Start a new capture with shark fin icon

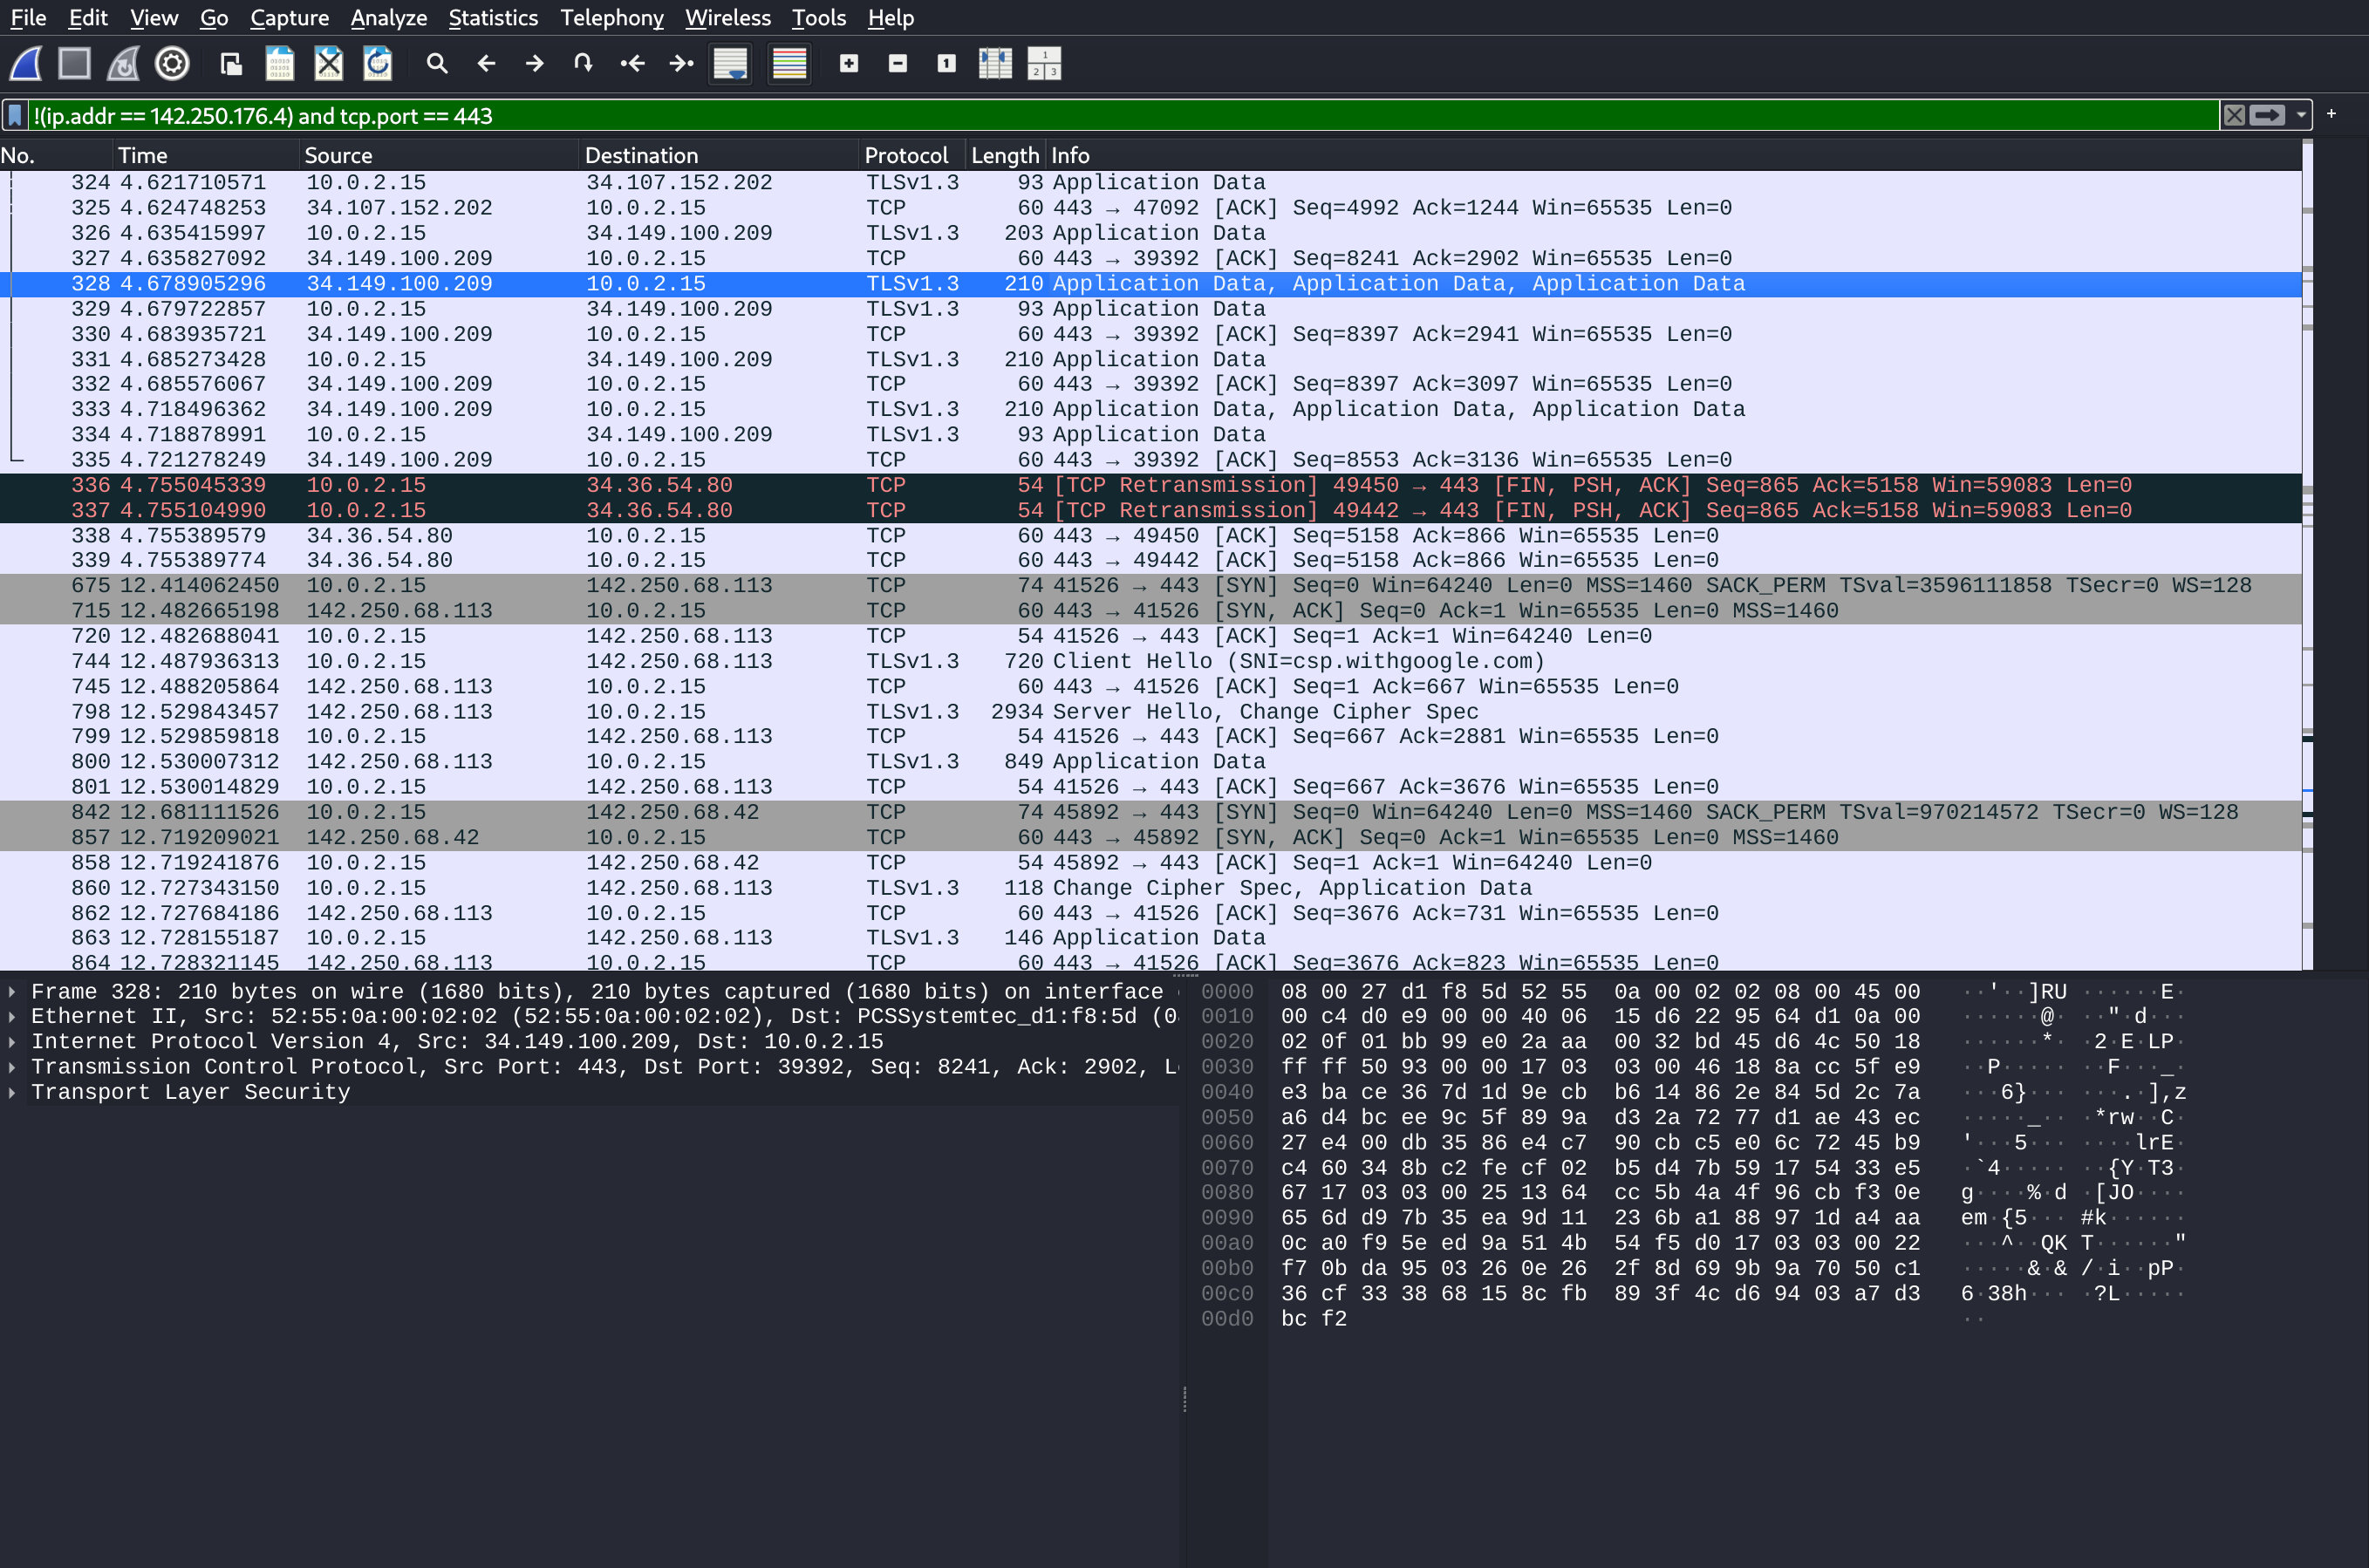click(26, 64)
